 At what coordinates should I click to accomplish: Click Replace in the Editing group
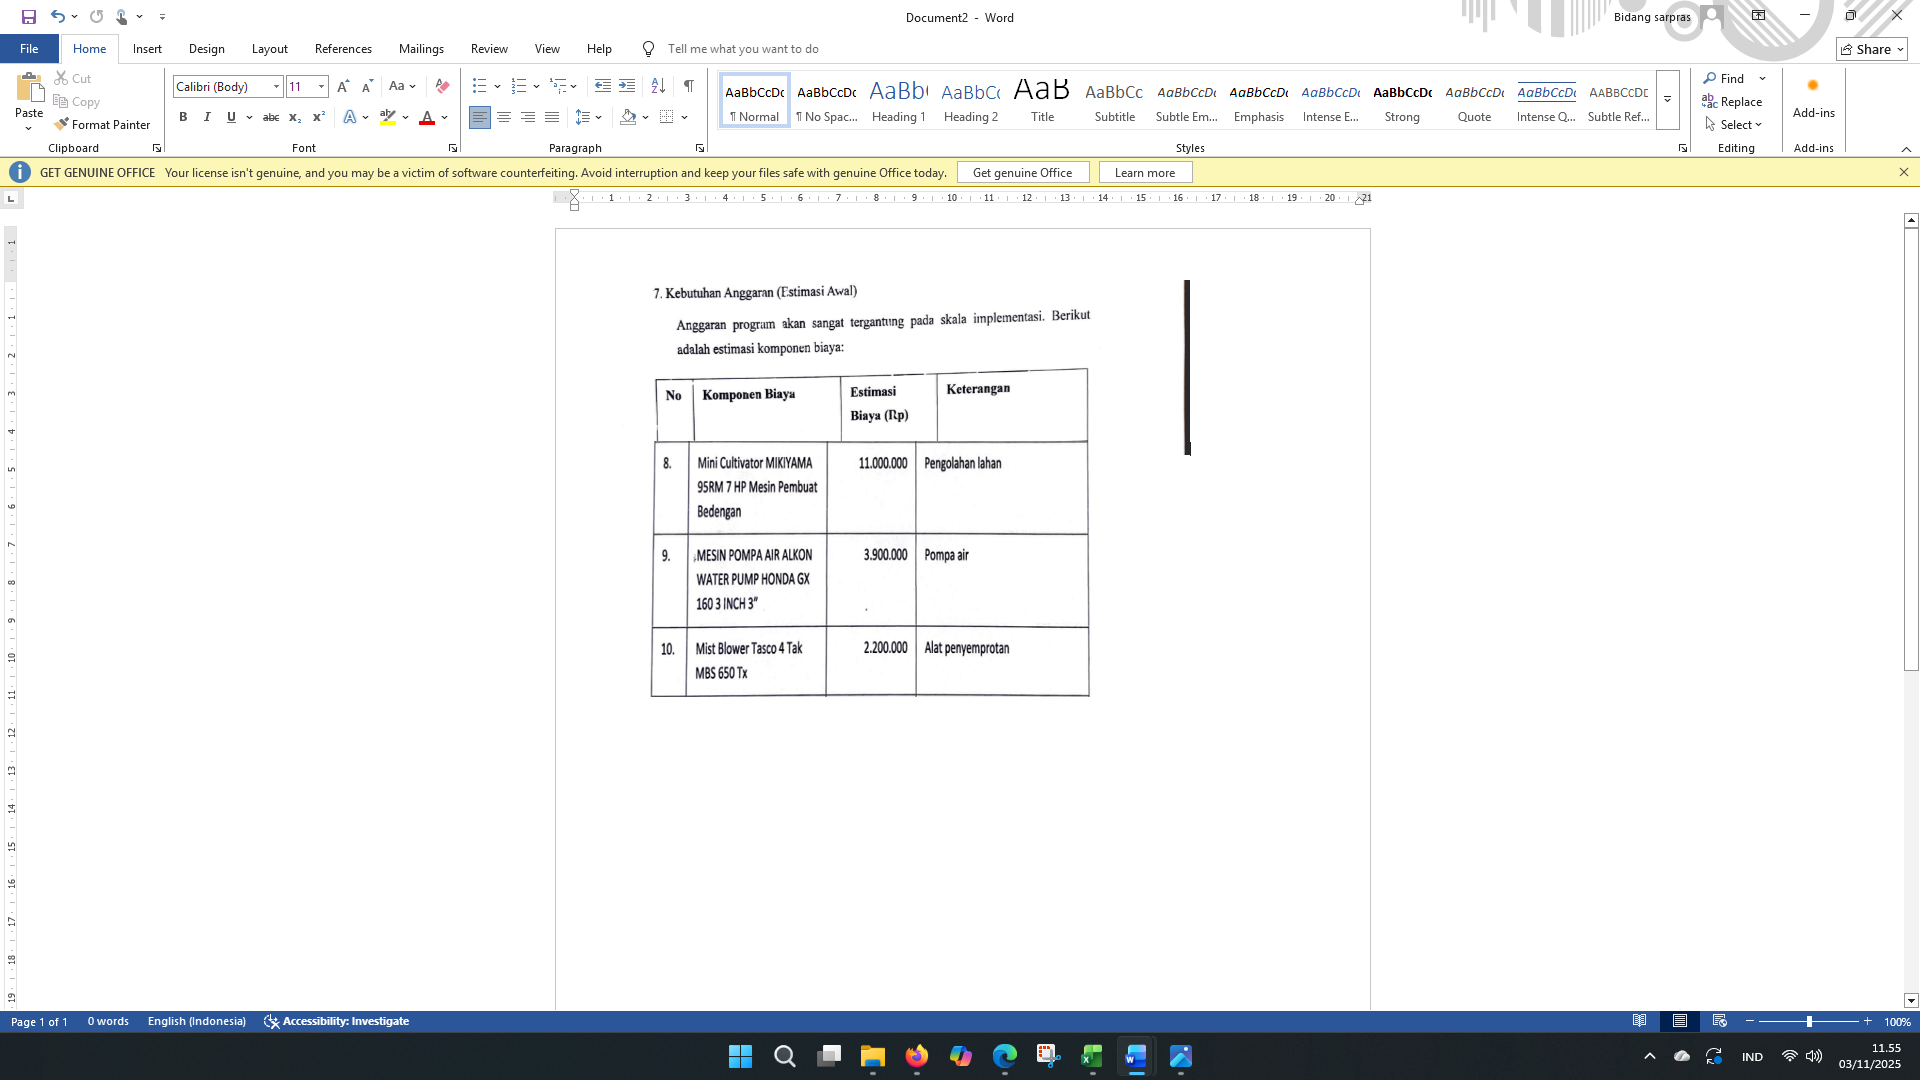coord(1732,102)
